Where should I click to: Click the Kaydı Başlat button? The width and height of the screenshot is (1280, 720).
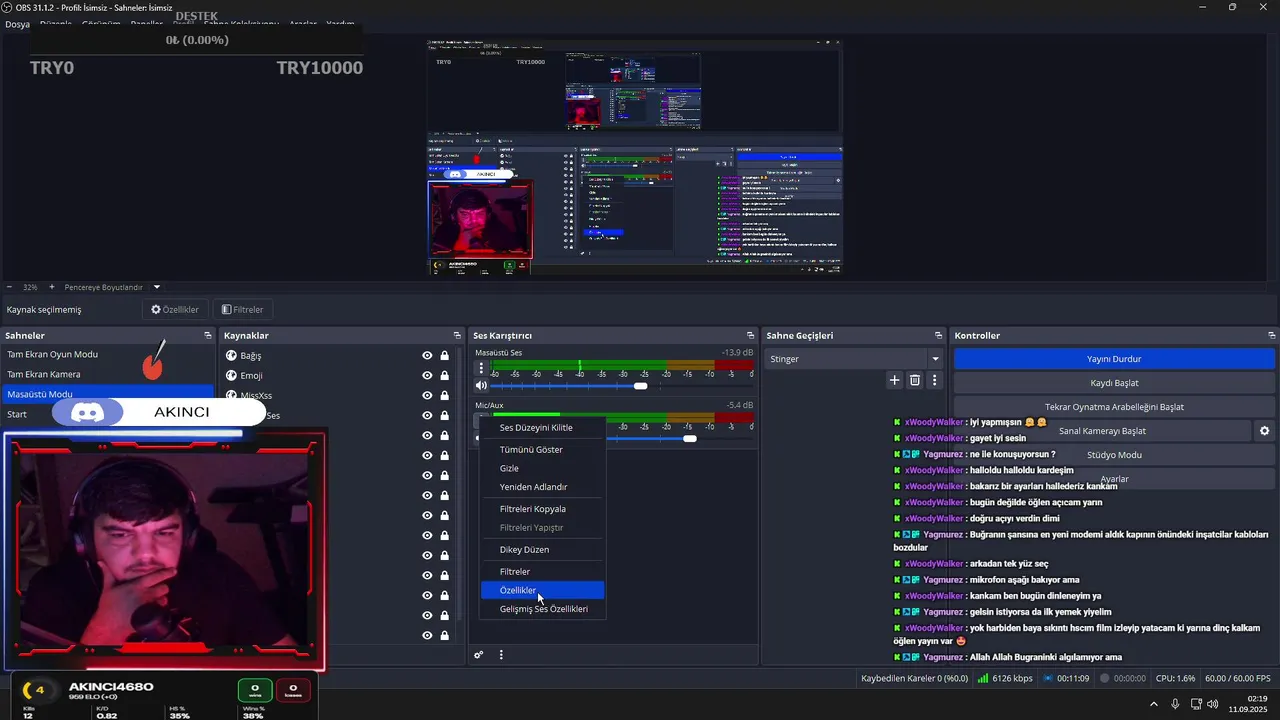(x=1114, y=383)
